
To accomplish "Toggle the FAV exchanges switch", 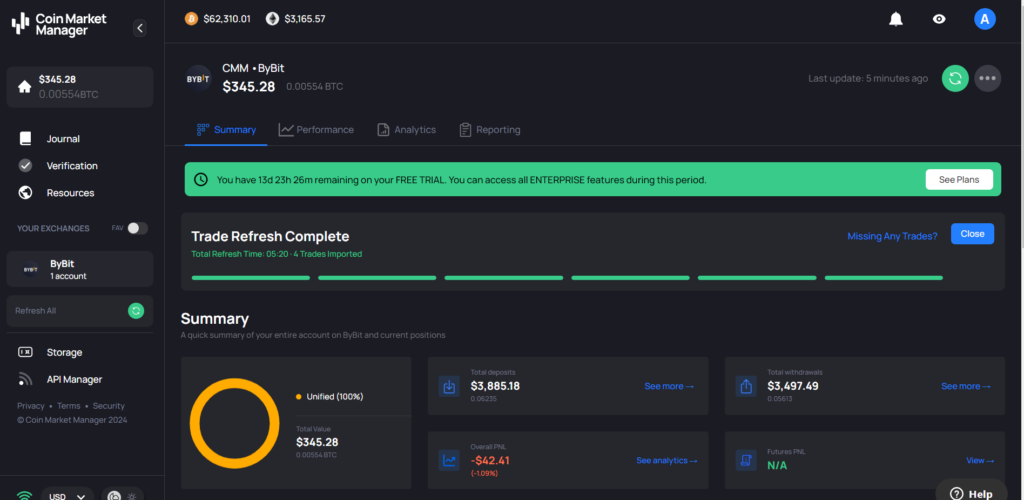I will (137, 228).
